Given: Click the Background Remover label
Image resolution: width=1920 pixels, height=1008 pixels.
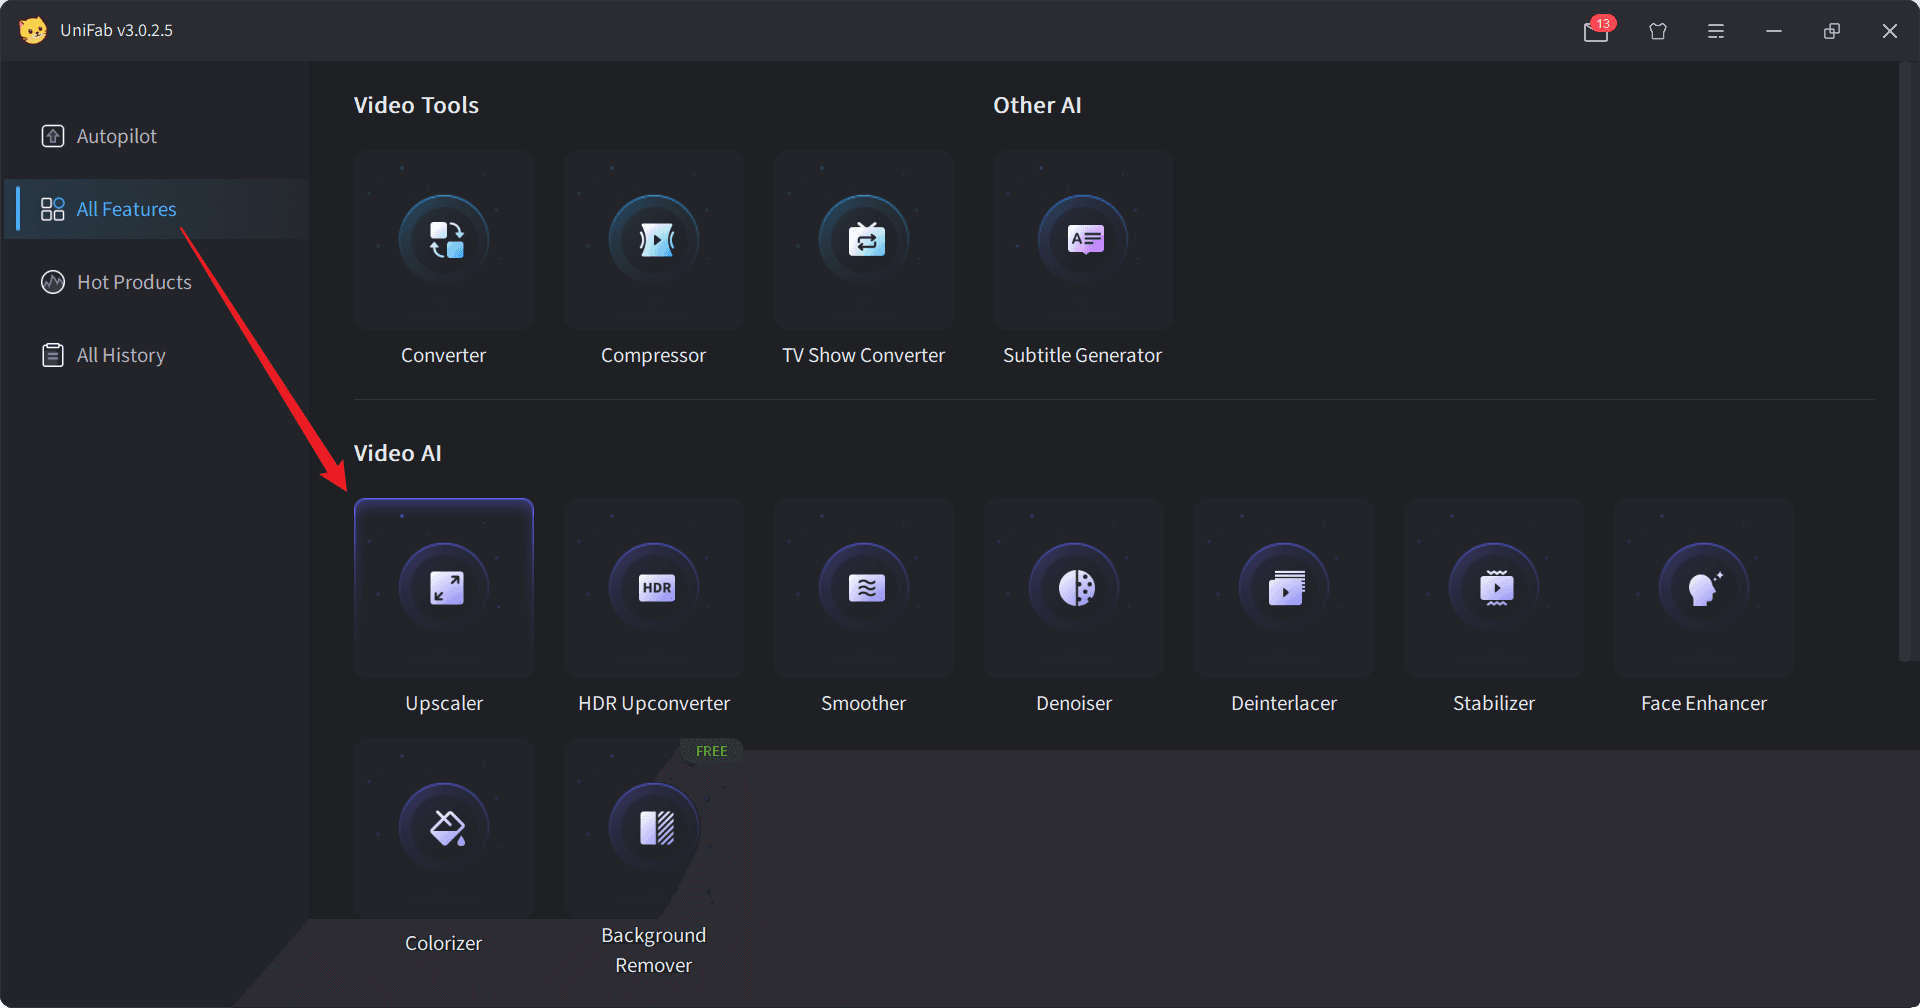Looking at the screenshot, I should (654, 950).
